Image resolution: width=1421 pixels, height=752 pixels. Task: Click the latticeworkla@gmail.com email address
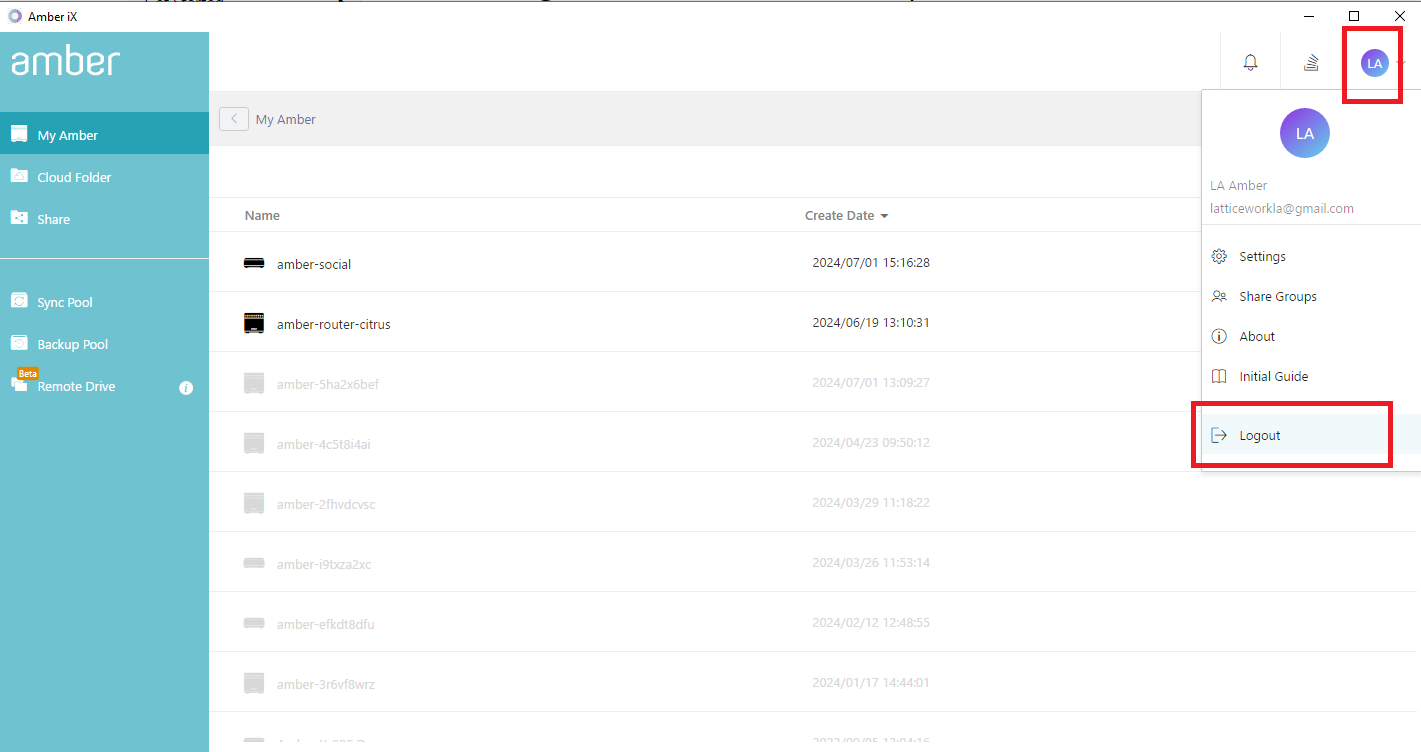pos(1282,208)
